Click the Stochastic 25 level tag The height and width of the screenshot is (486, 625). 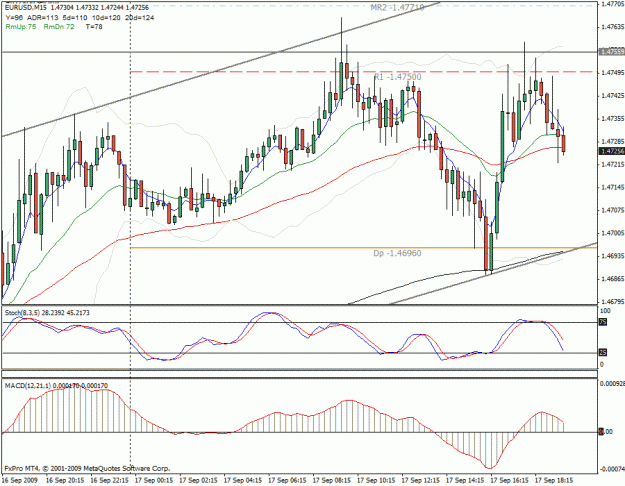click(603, 353)
